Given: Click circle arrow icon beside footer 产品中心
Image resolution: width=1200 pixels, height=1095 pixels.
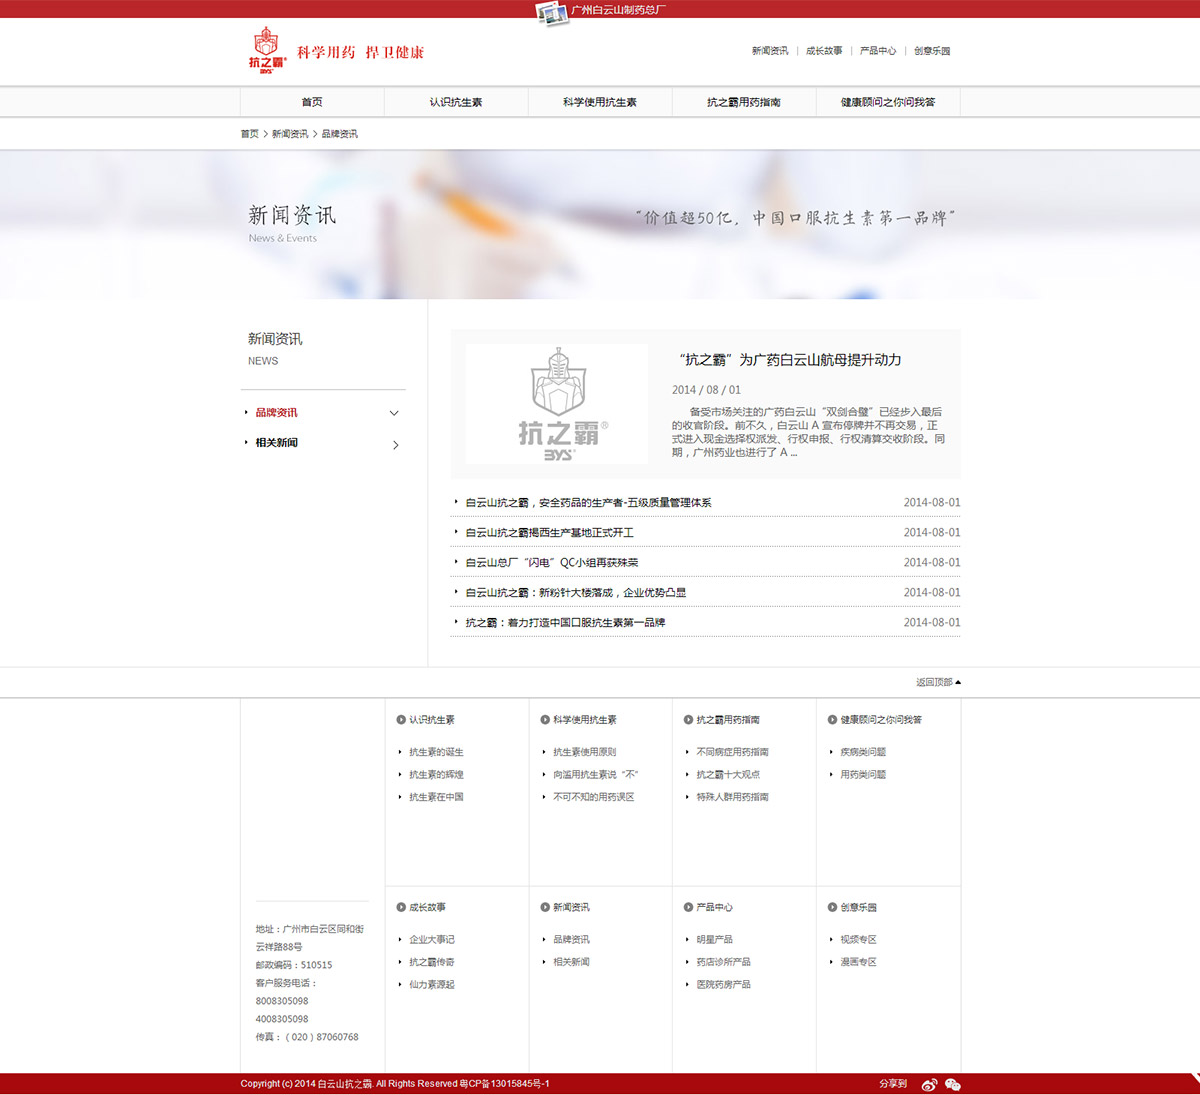Looking at the screenshot, I should click(x=688, y=907).
